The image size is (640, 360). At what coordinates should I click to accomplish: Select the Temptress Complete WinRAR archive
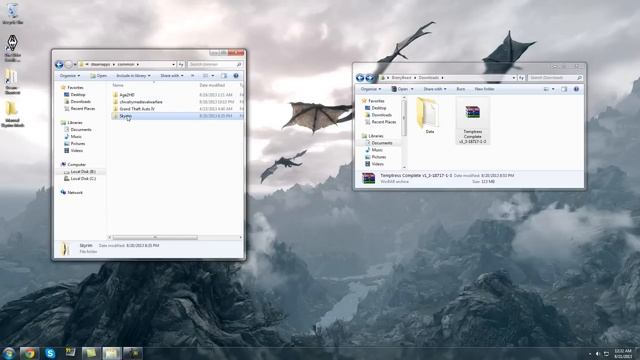coord(473,121)
